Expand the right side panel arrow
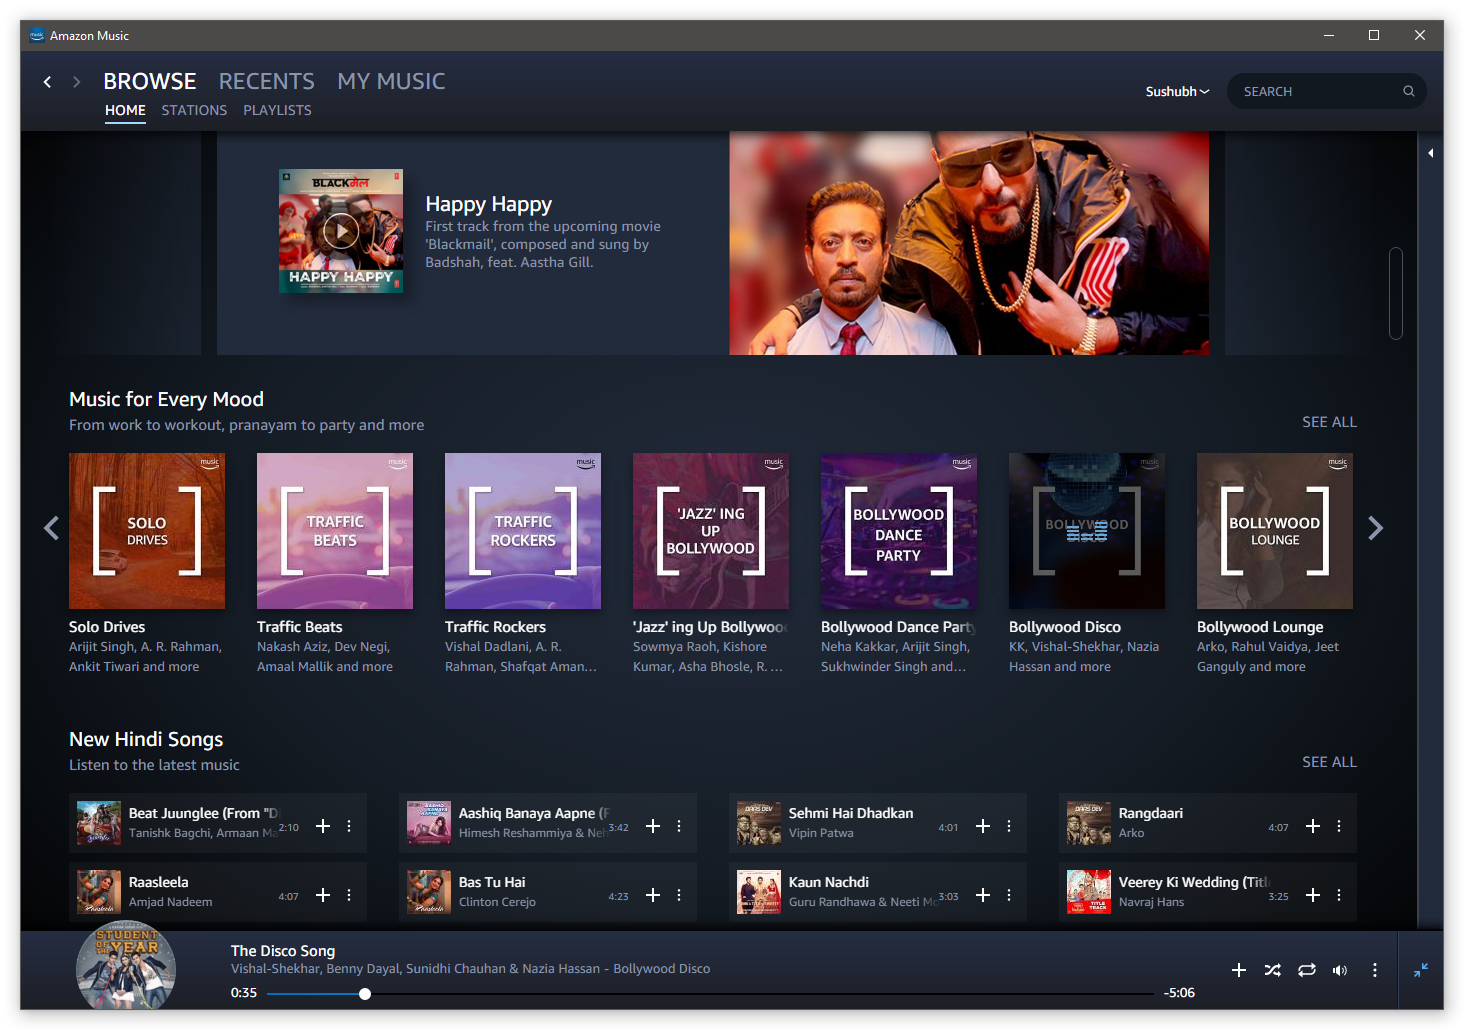The image size is (1464, 1030). tap(1431, 153)
